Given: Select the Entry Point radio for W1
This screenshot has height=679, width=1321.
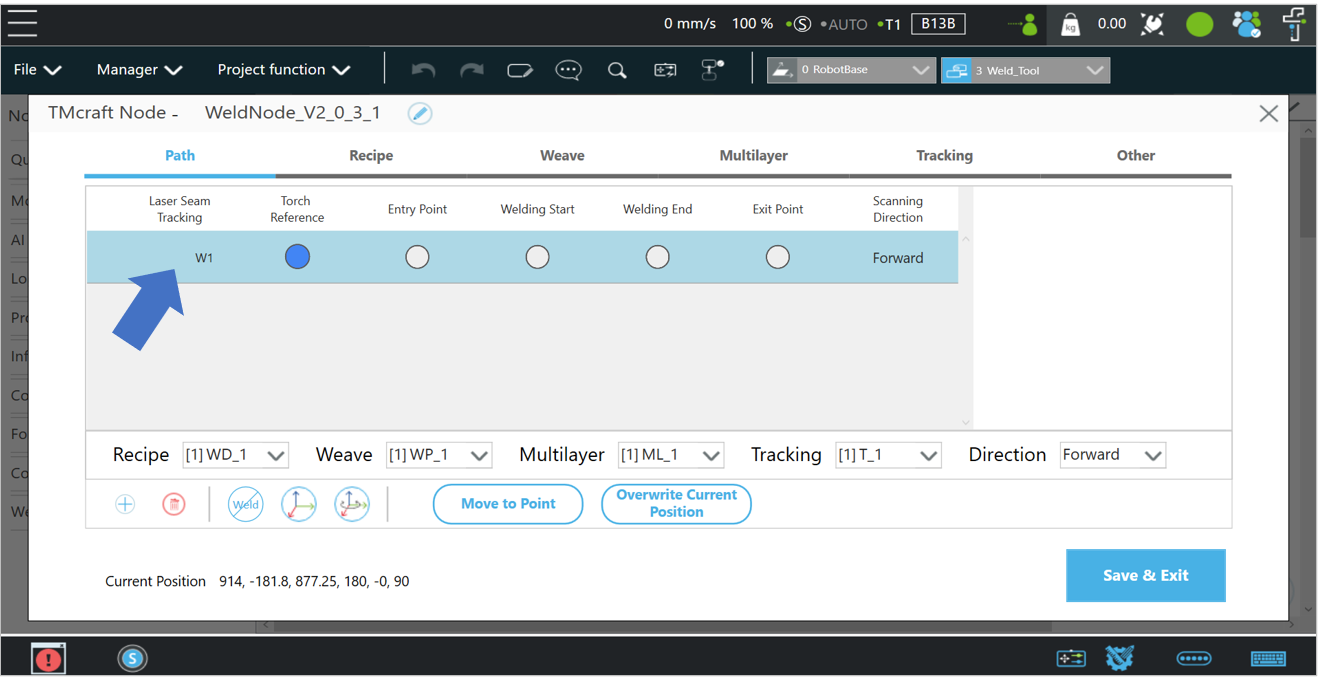Looking at the screenshot, I should 417,257.
